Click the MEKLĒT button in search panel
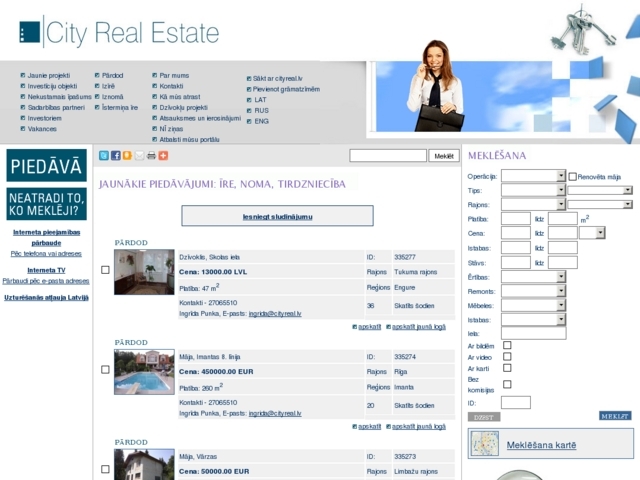This screenshot has width=640, height=480. pos(615,416)
